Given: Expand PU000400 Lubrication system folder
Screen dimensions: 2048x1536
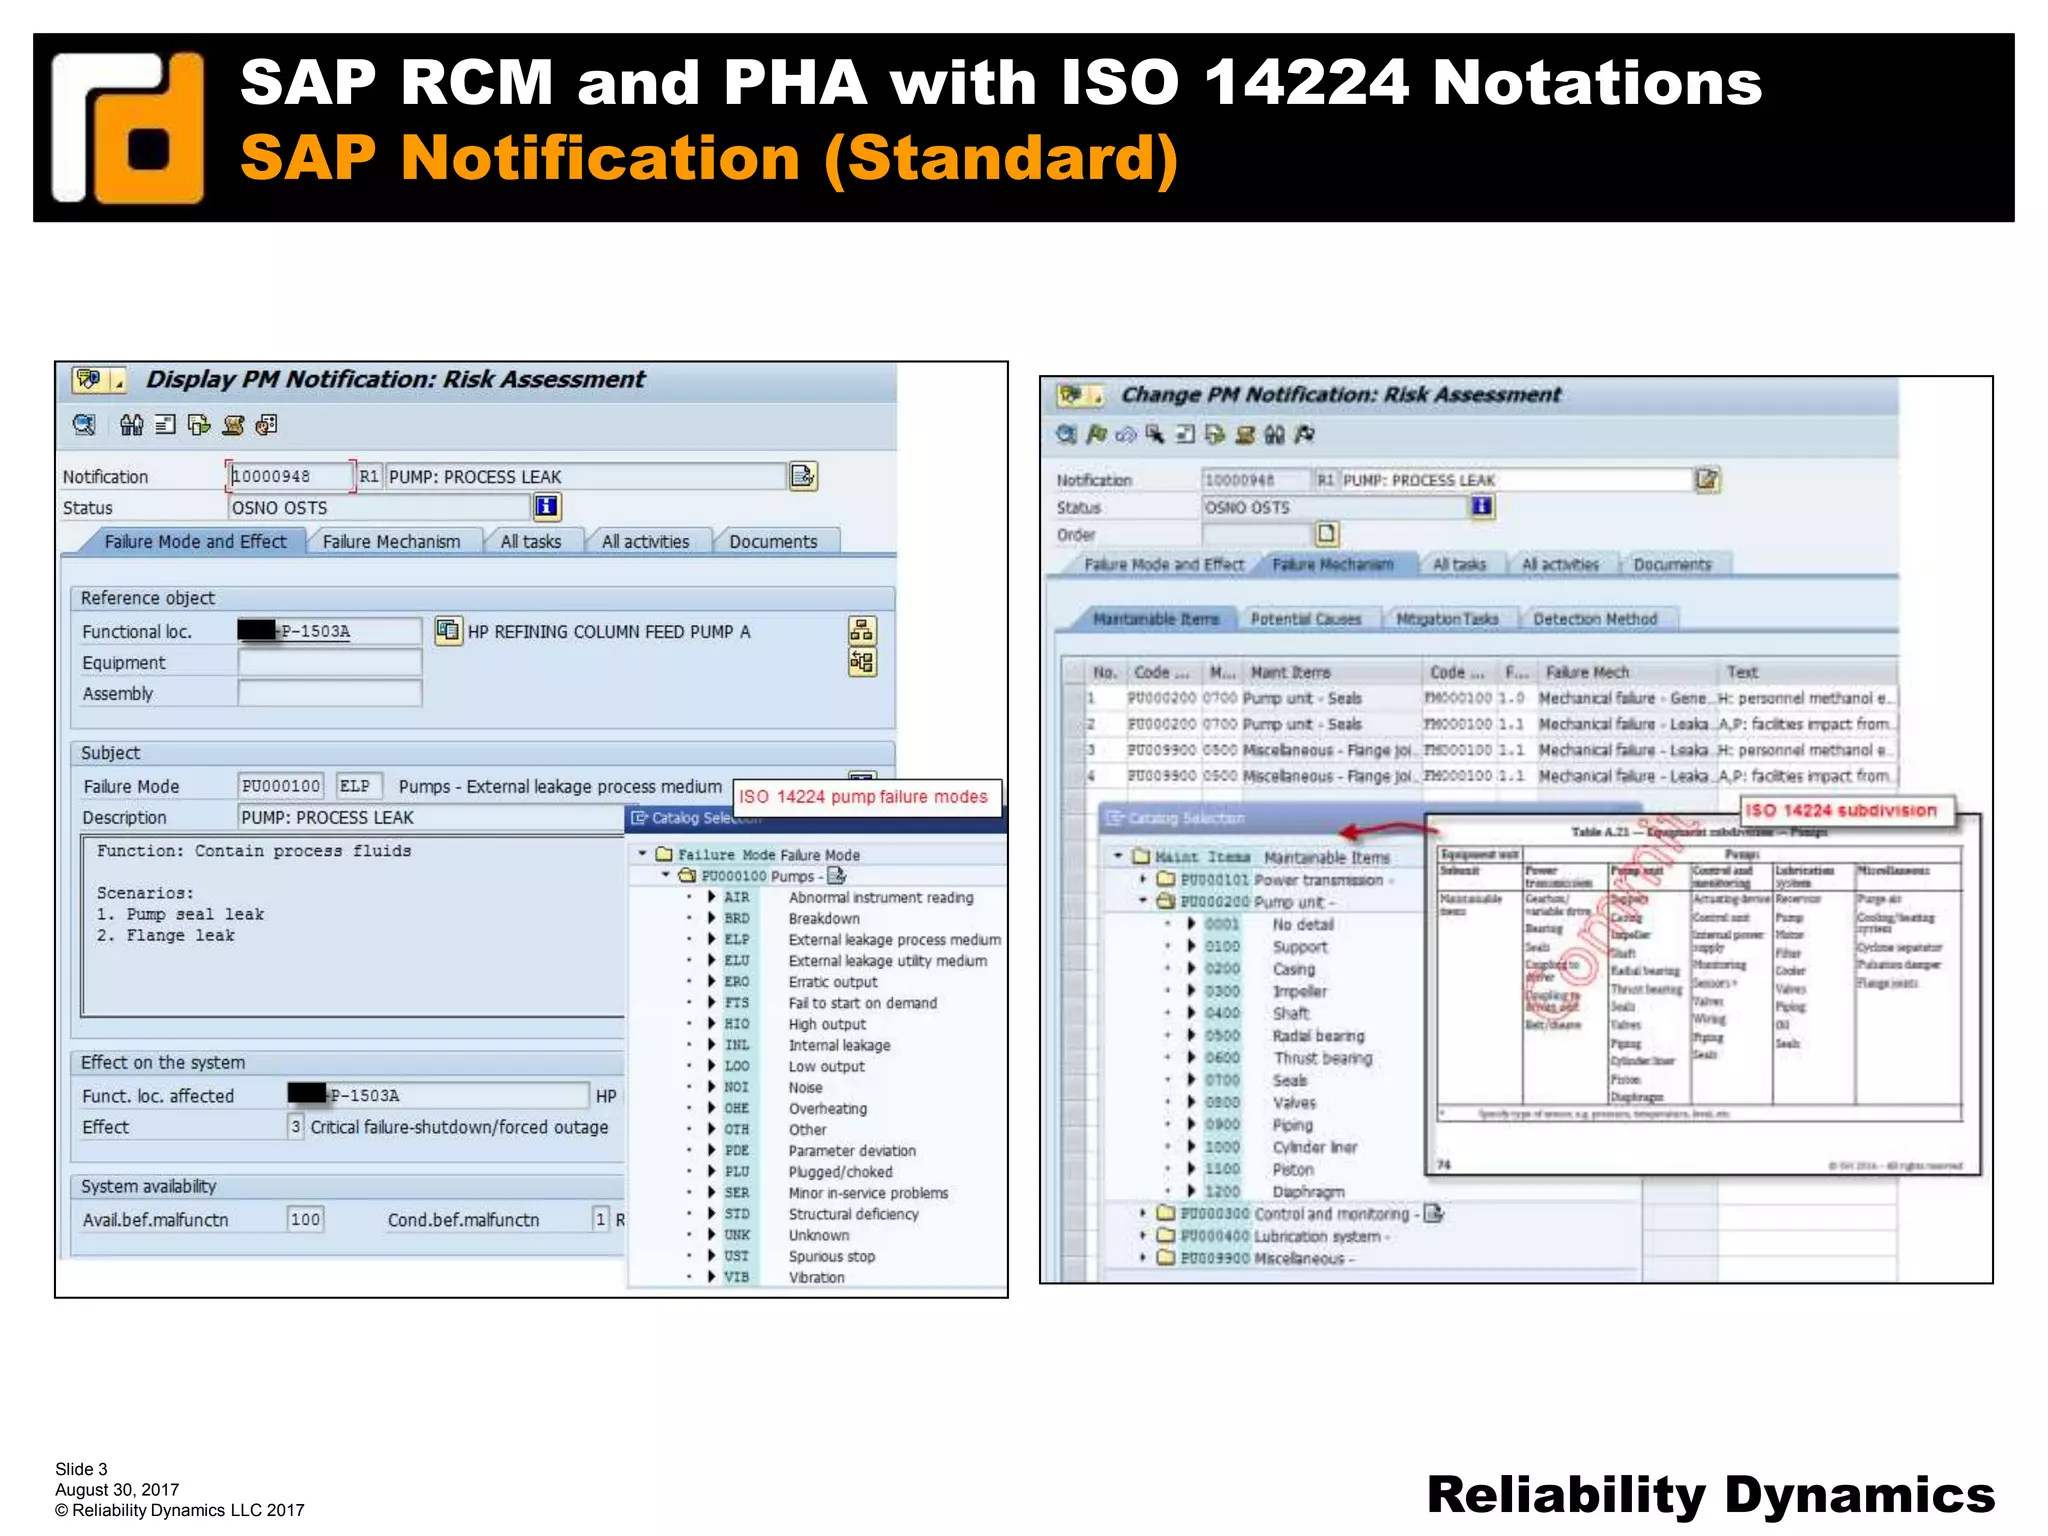Looking at the screenshot, I should pos(1143,1236).
